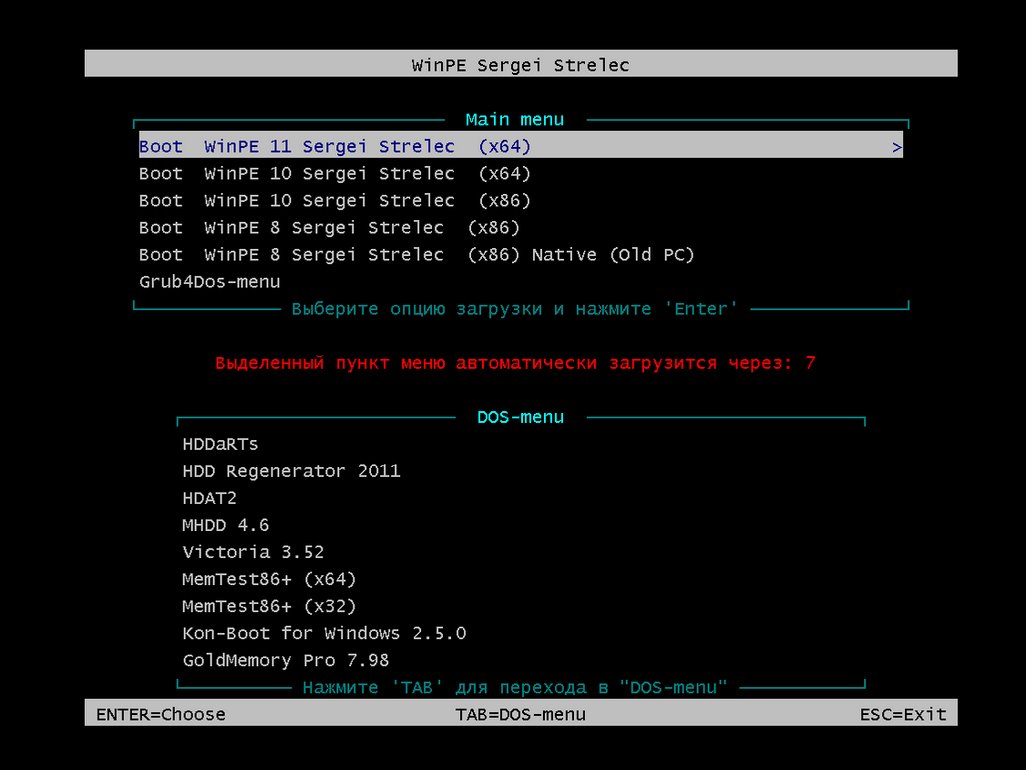Choose HDD Regenerator 2011

point(291,471)
